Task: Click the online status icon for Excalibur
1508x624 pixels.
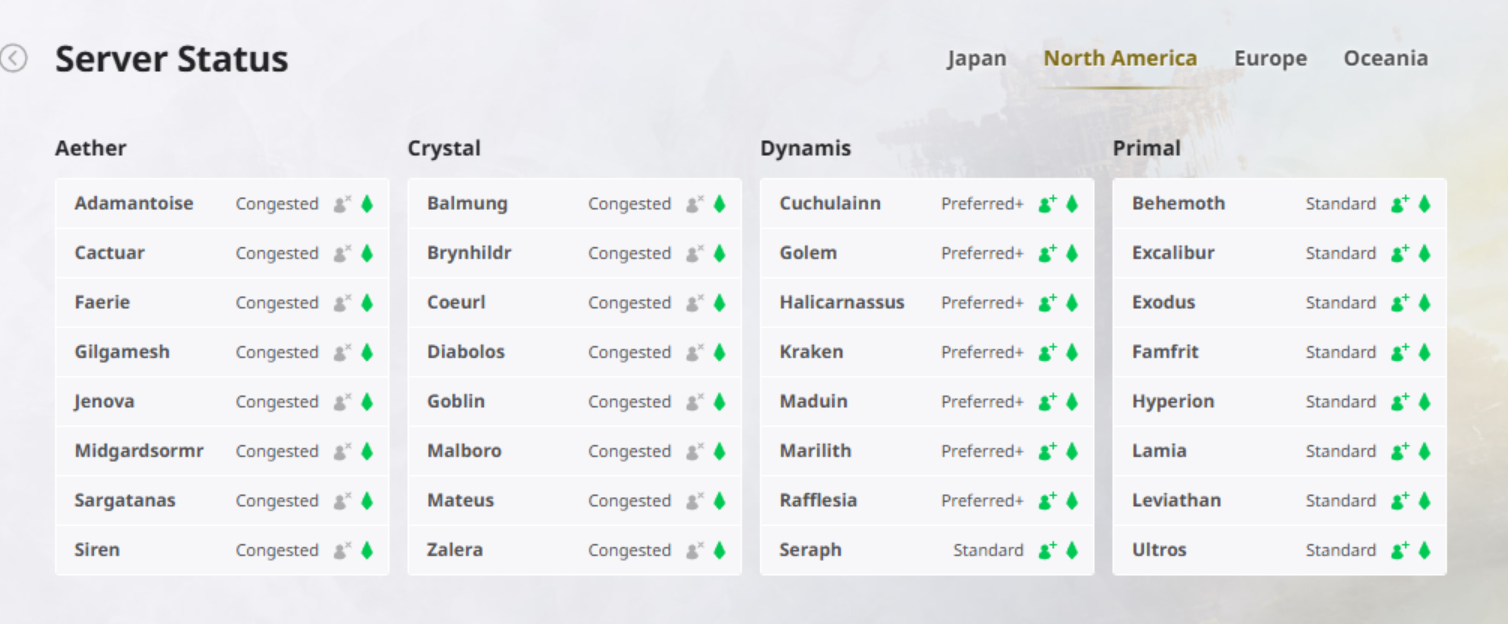Action: 1424,253
